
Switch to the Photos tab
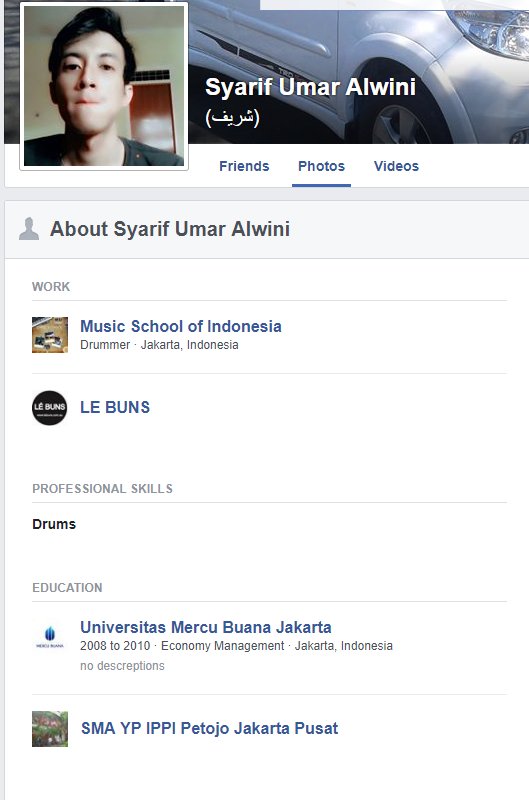point(321,166)
